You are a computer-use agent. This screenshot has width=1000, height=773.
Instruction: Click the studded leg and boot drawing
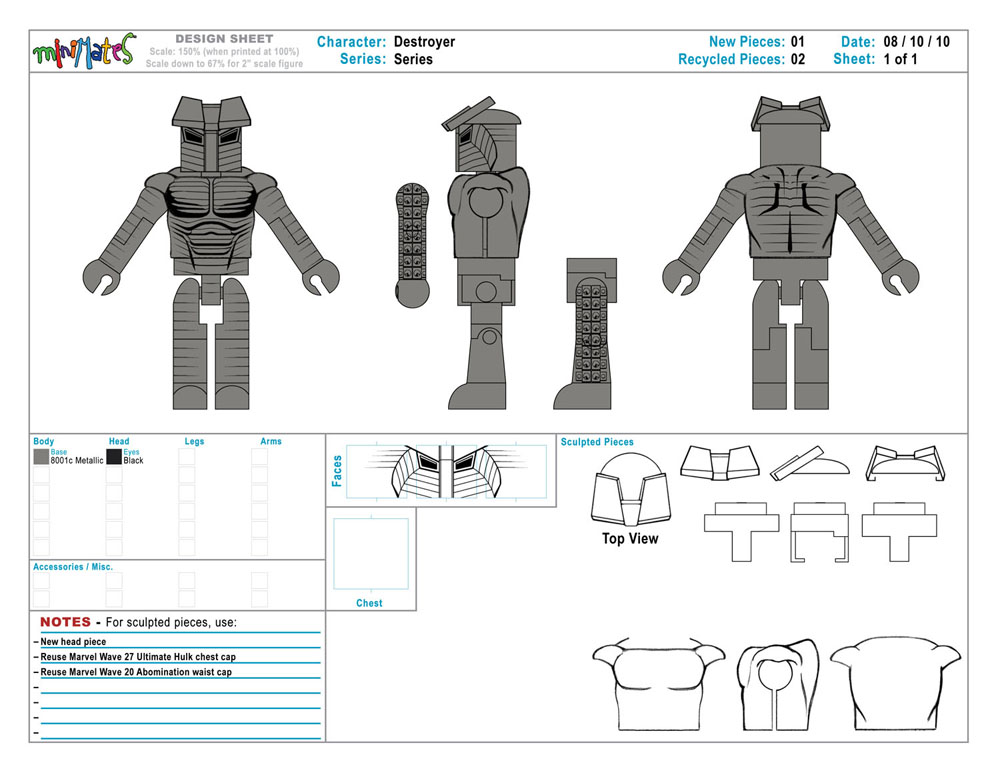585,334
